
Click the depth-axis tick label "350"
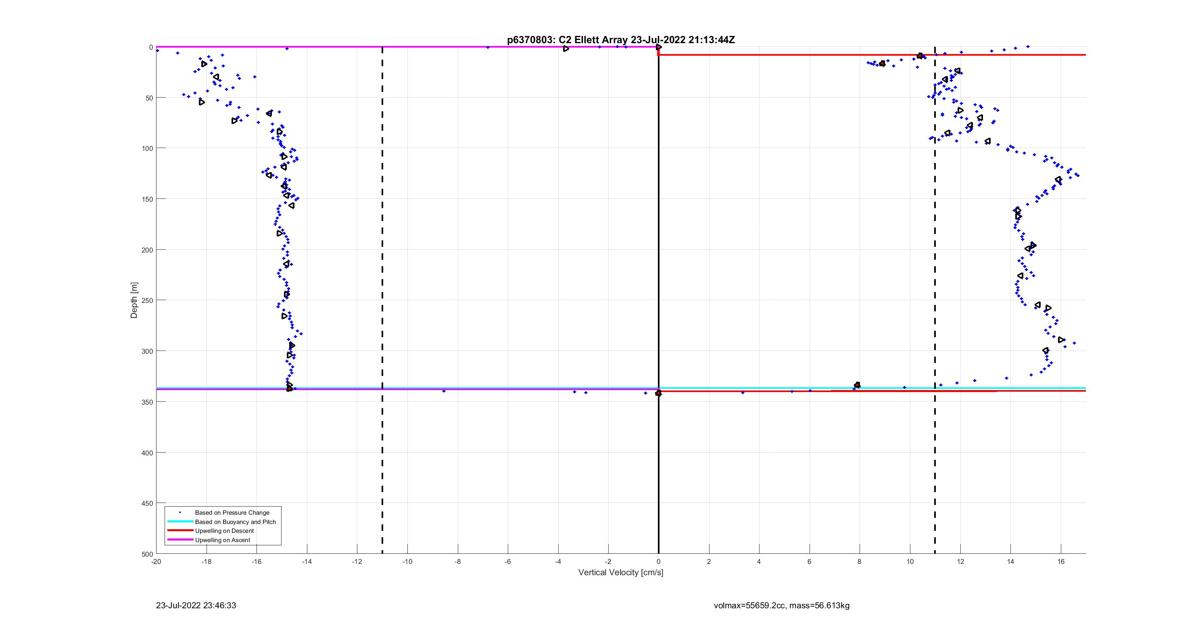[146, 402]
